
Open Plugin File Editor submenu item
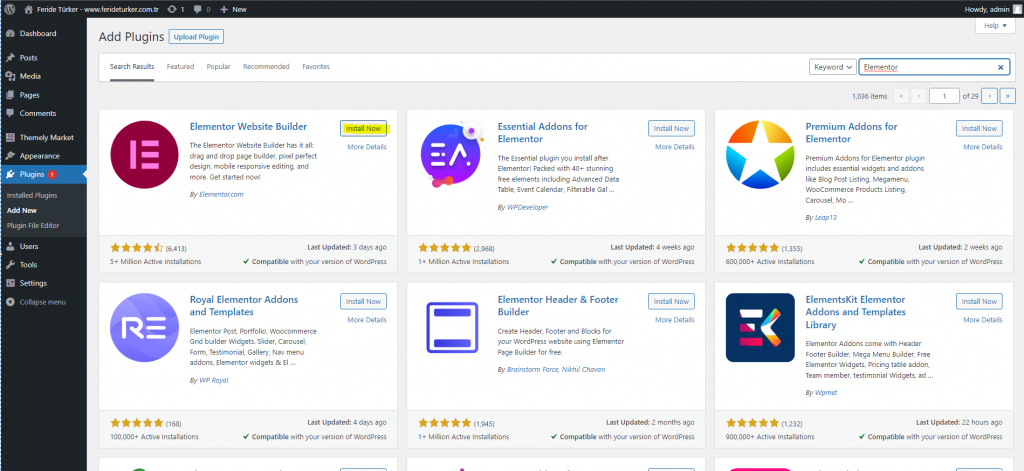click(x=33, y=225)
